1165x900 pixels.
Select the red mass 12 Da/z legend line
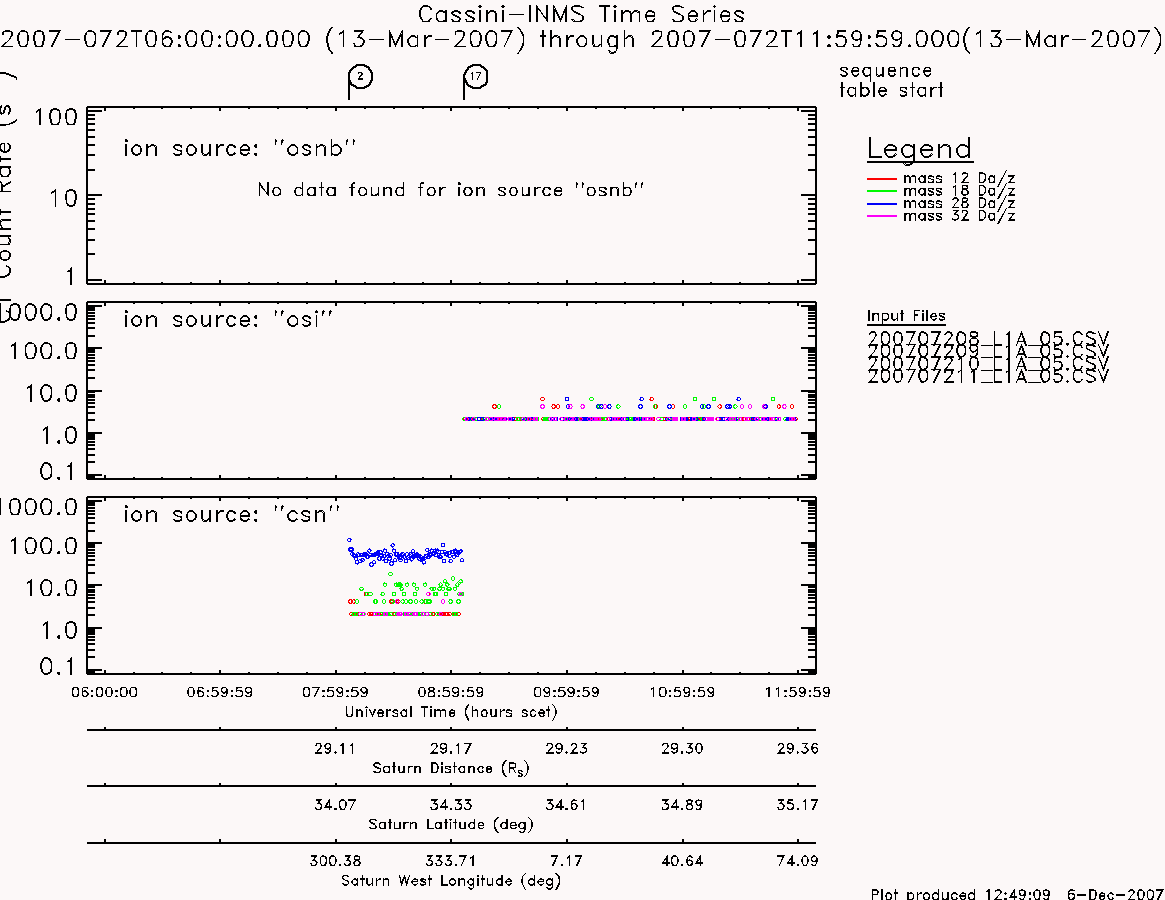pos(882,179)
